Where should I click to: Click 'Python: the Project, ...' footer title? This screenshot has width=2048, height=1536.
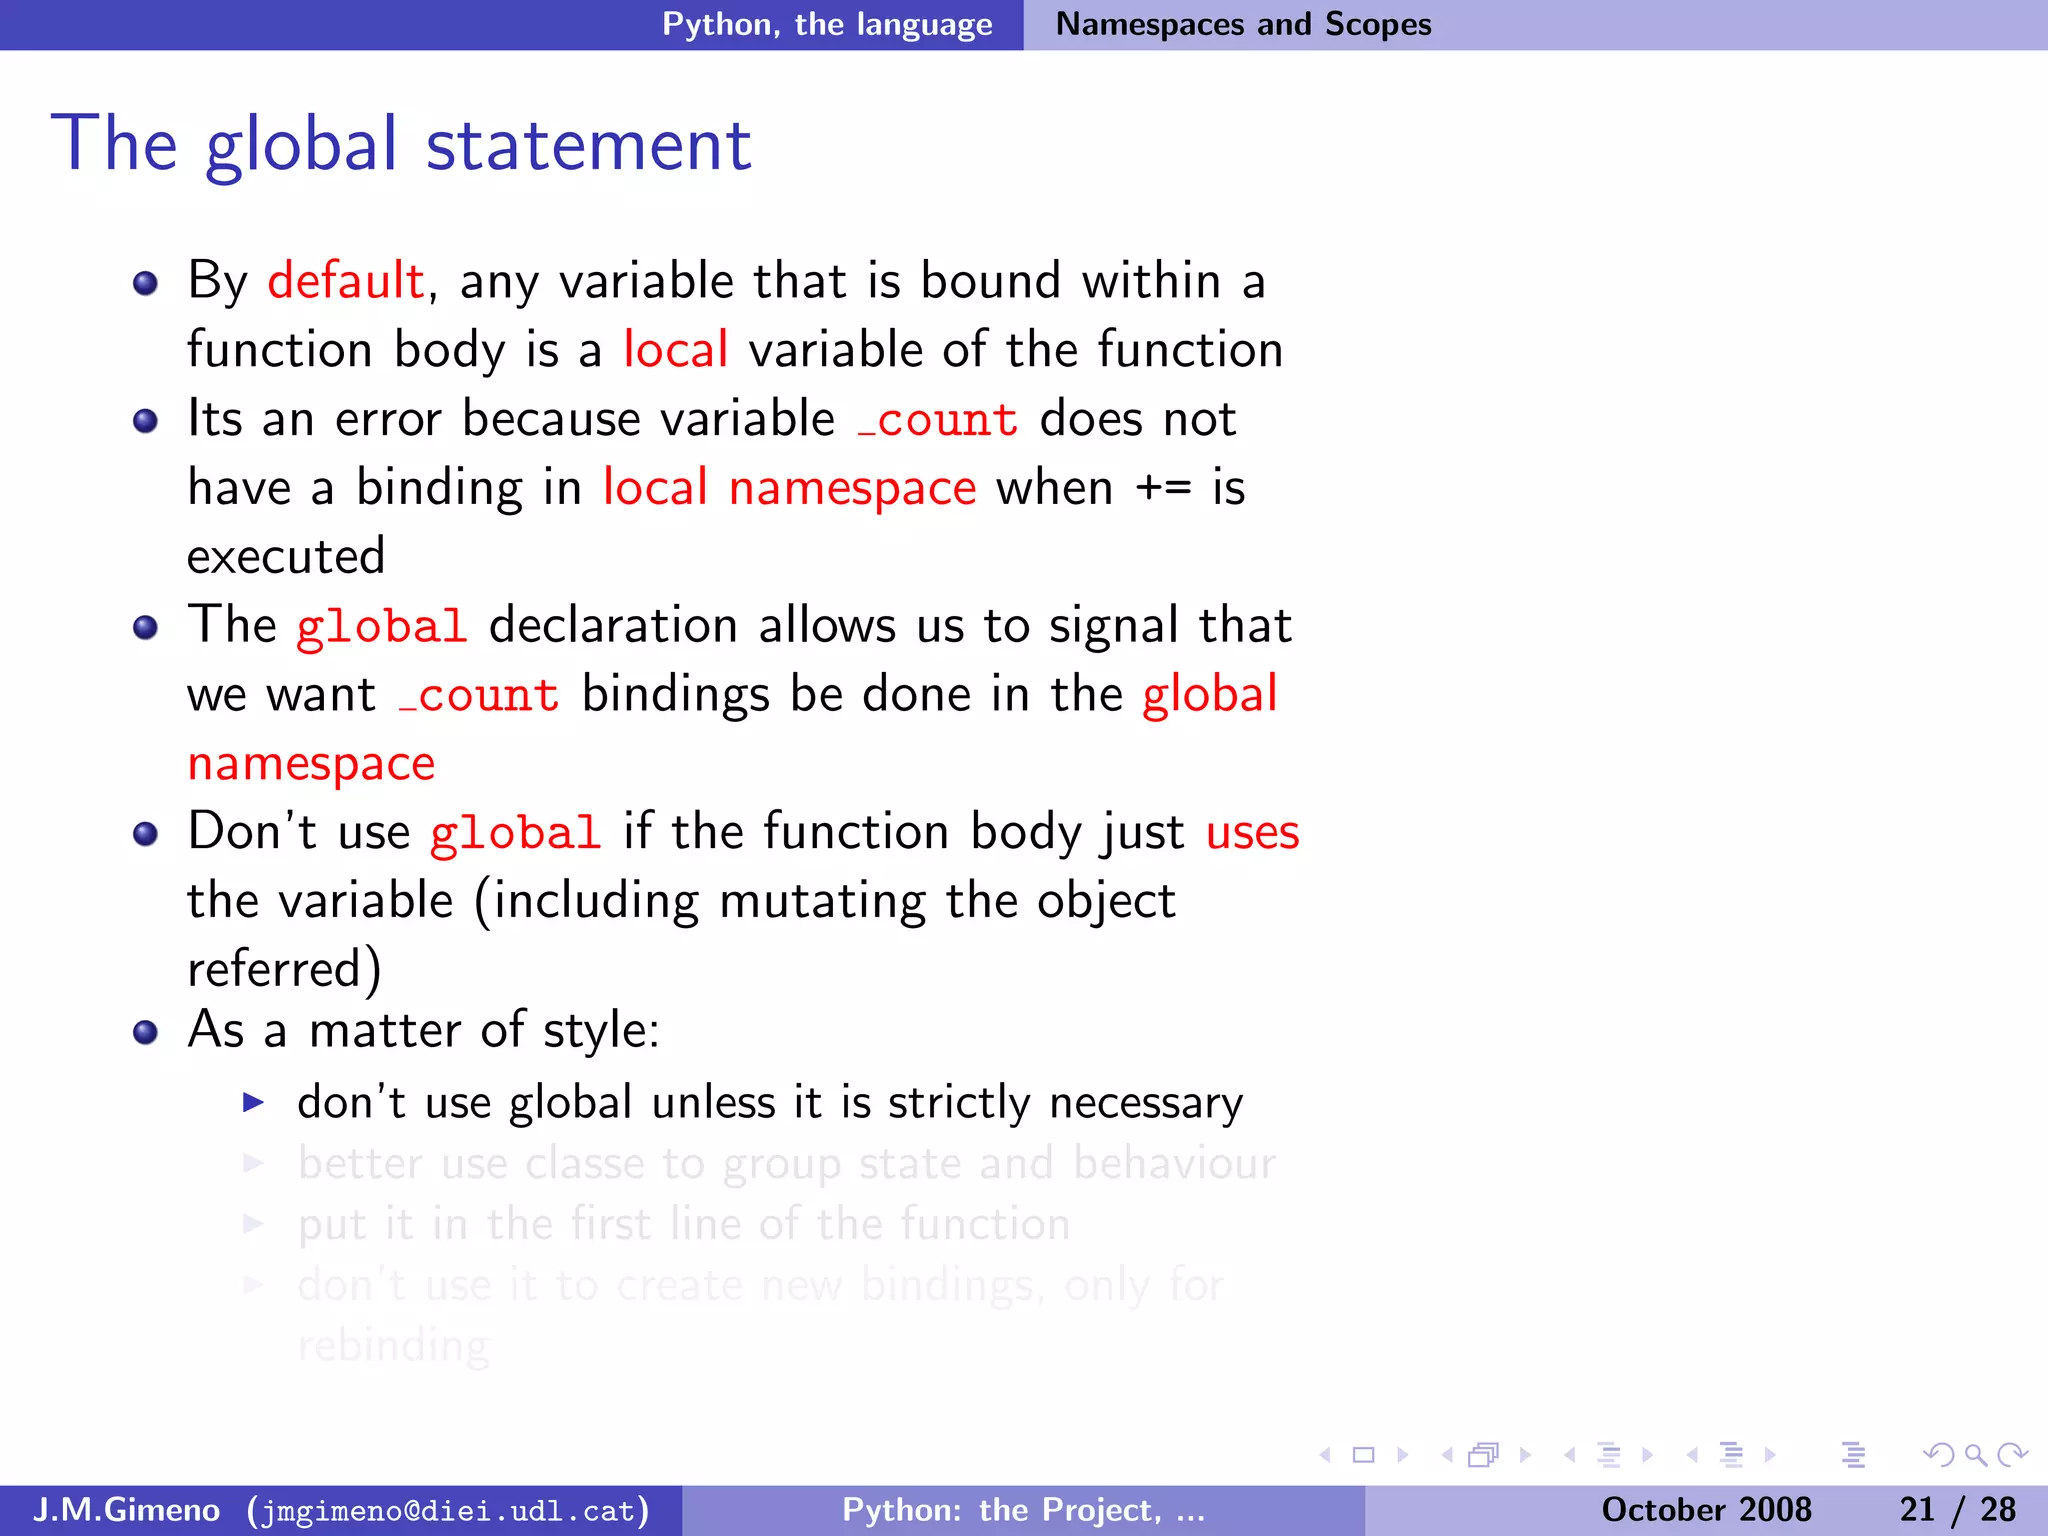pos(1024,1509)
